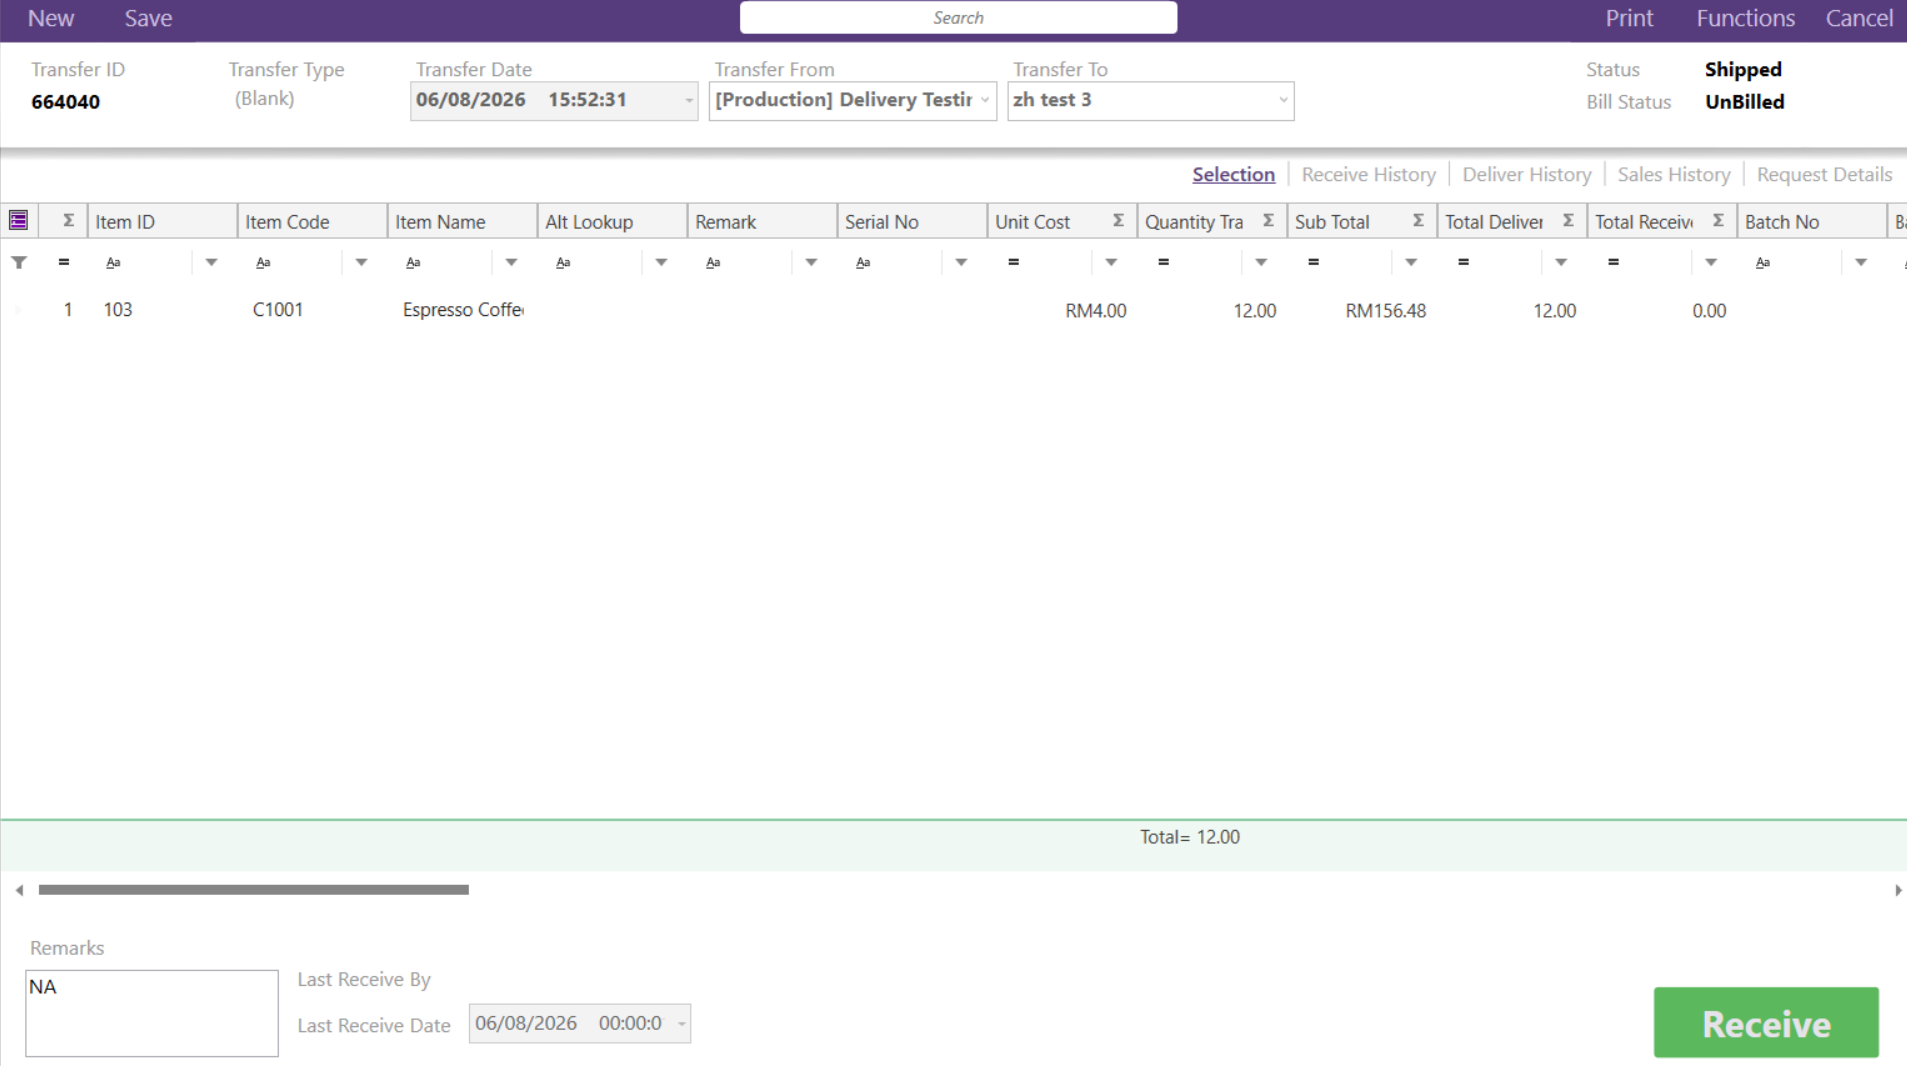
Task: Open the Transfer From dropdown
Action: click(985, 100)
